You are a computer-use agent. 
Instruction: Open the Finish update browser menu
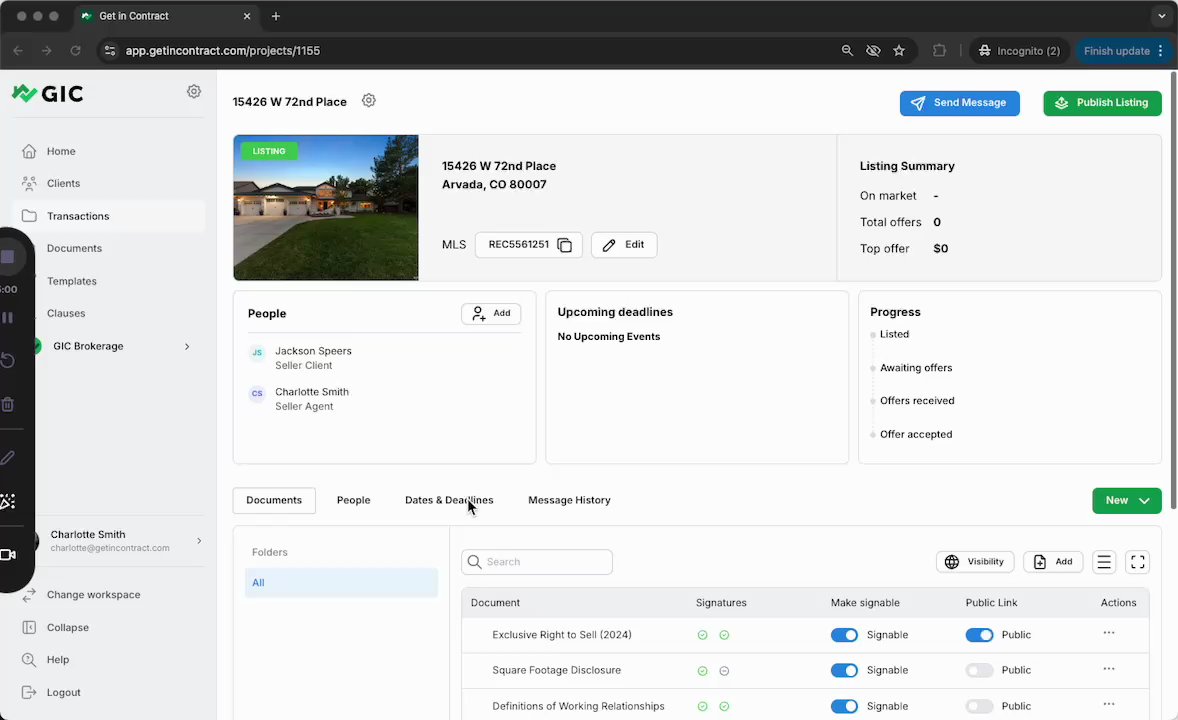[x=1123, y=50]
